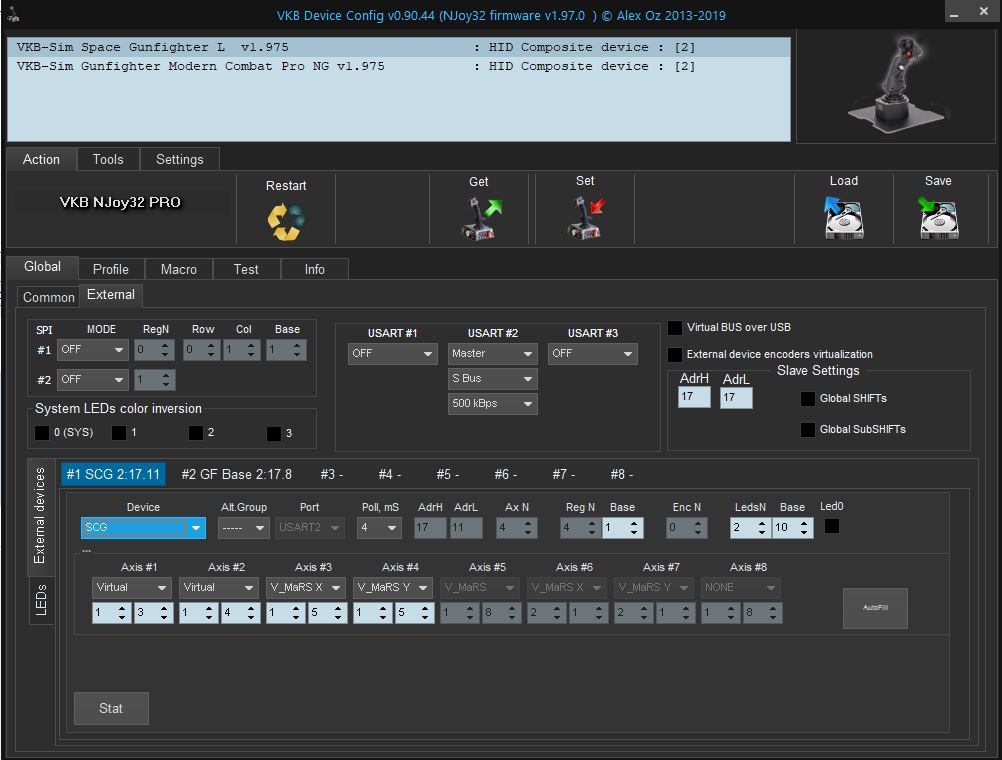
Task: Click the Restart recycle icon
Action: click(286, 221)
